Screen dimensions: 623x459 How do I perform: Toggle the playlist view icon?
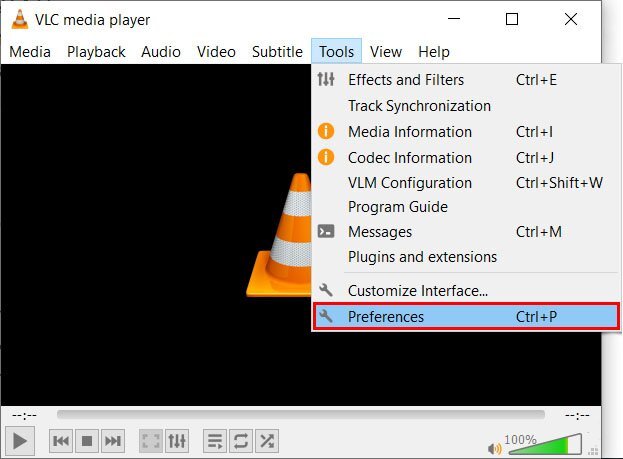(x=215, y=441)
